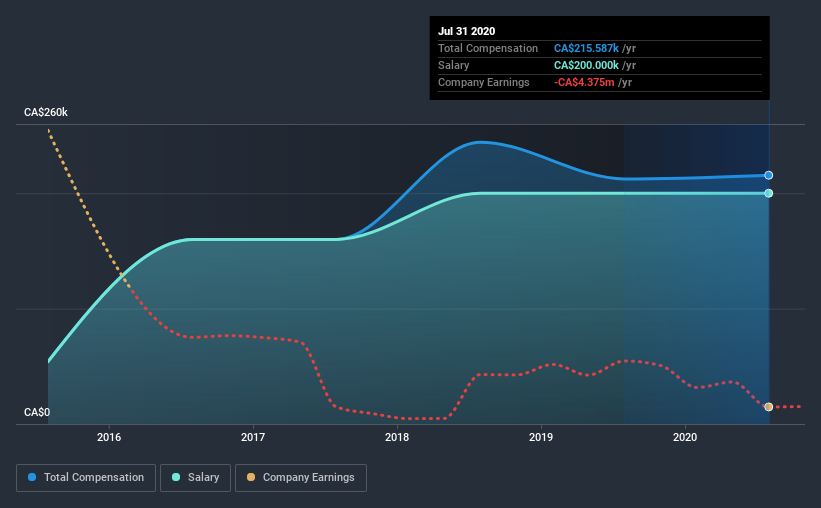Click the Jul 31 2020 tooltip date
Viewport: 821px width, 508px height.
tap(467, 31)
